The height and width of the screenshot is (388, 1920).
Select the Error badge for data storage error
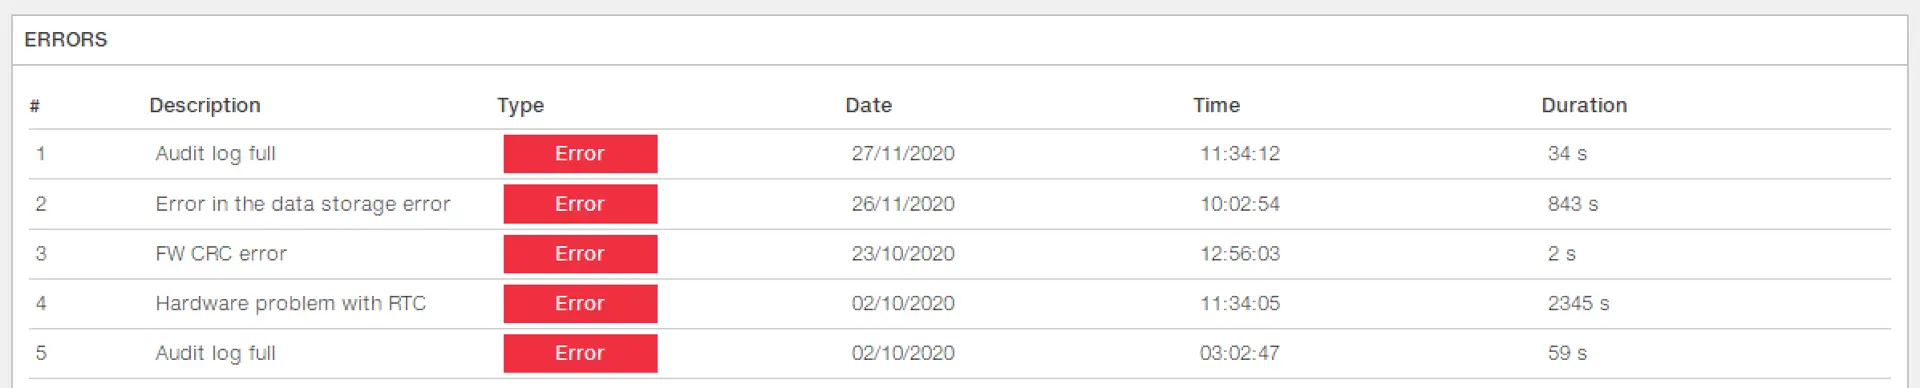click(x=580, y=204)
